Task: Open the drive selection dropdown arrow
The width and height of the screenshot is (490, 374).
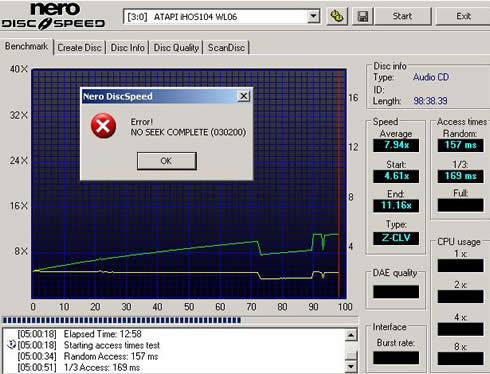Action: pyautogui.click(x=313, y=16)
